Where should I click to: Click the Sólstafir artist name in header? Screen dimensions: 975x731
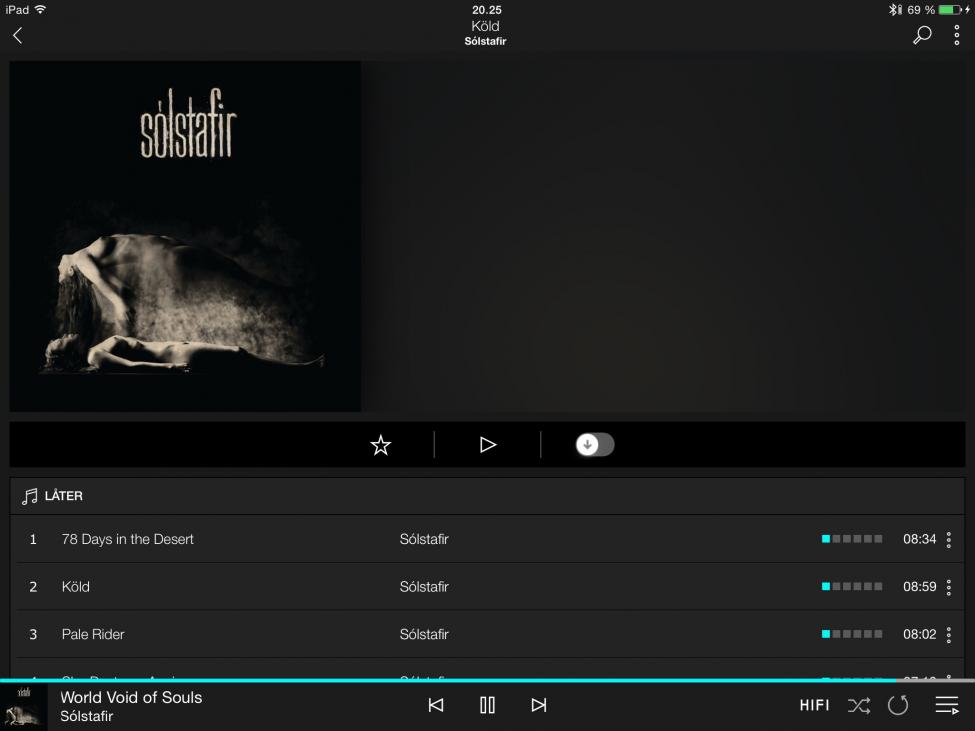486,41
